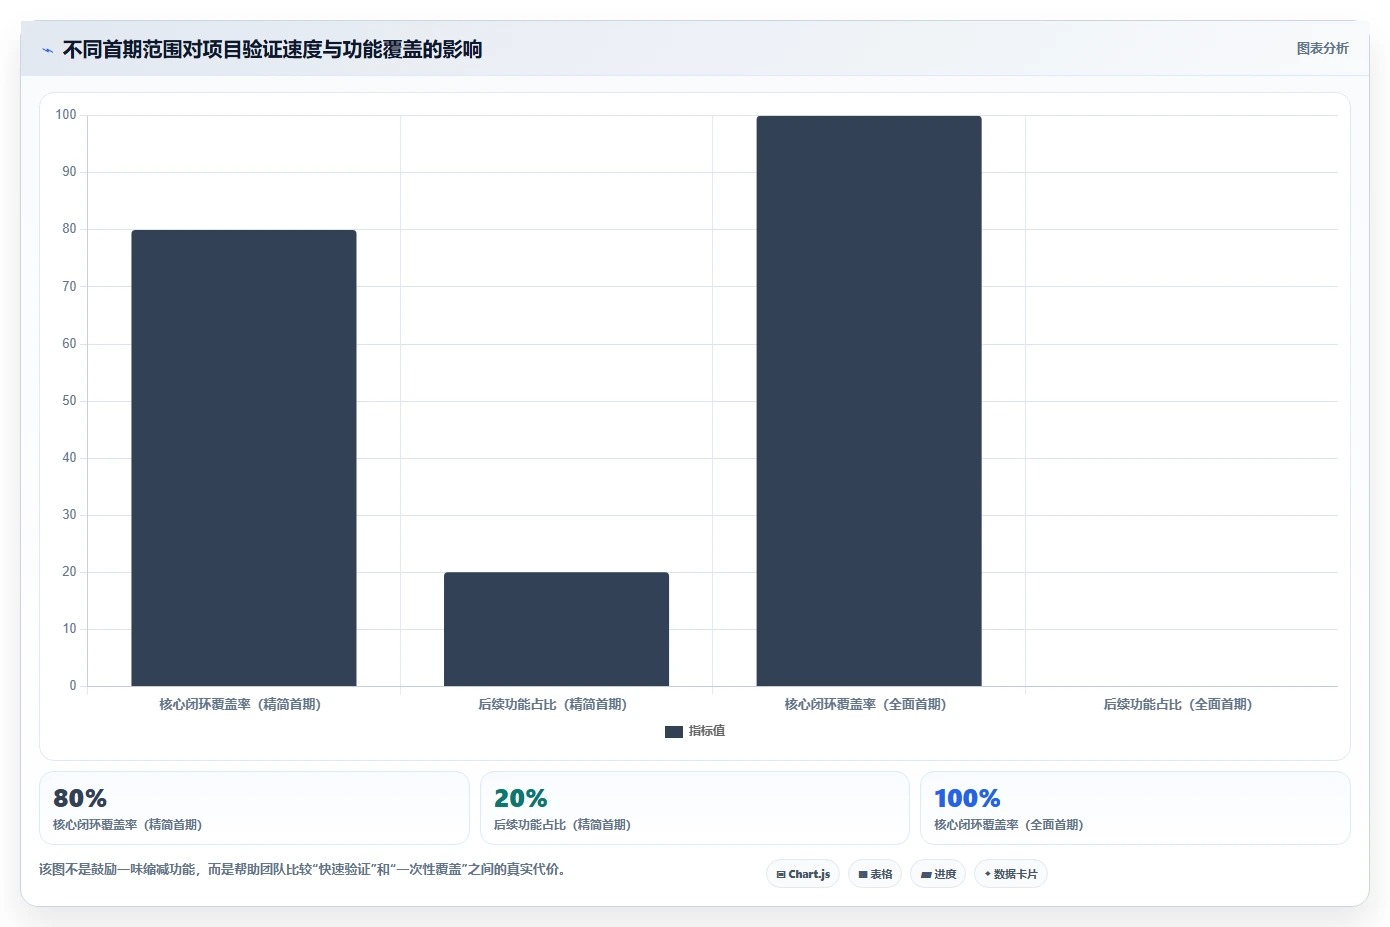Click the card caption 核心闭环覆盖率（精简首期）under 80%
This screenshot has height=927, width=1390.
tap(128, 825)
